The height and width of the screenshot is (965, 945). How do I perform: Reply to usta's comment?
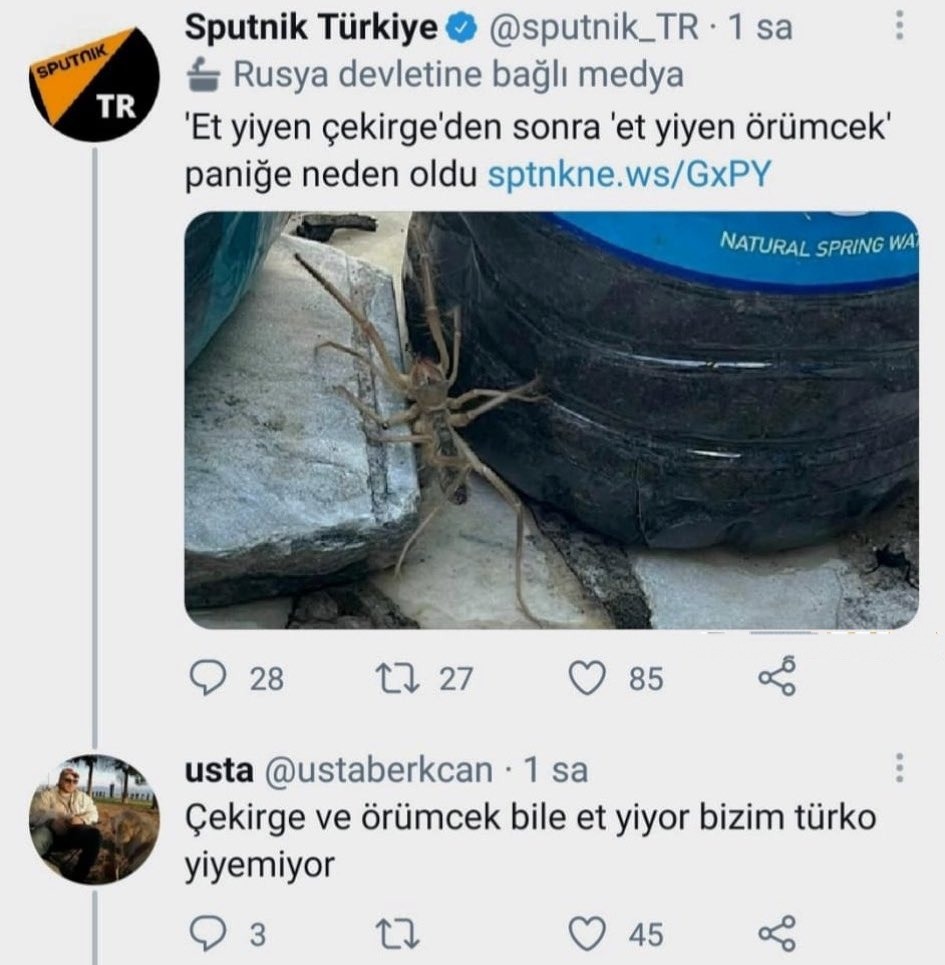tap(208, 933)
